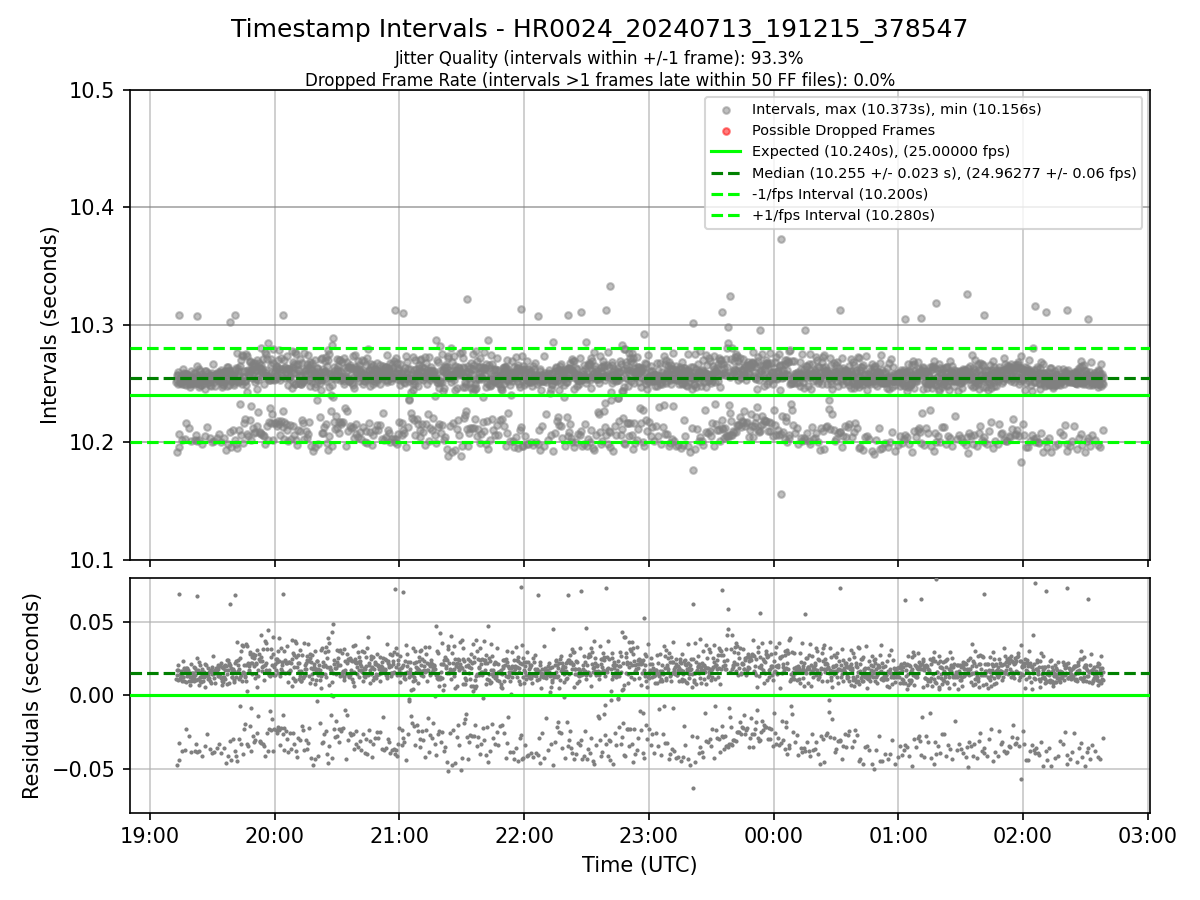Screen dimensions: 1200x900
Task: Click the 02:00 time tick label
Action: tap(1022, 835)
